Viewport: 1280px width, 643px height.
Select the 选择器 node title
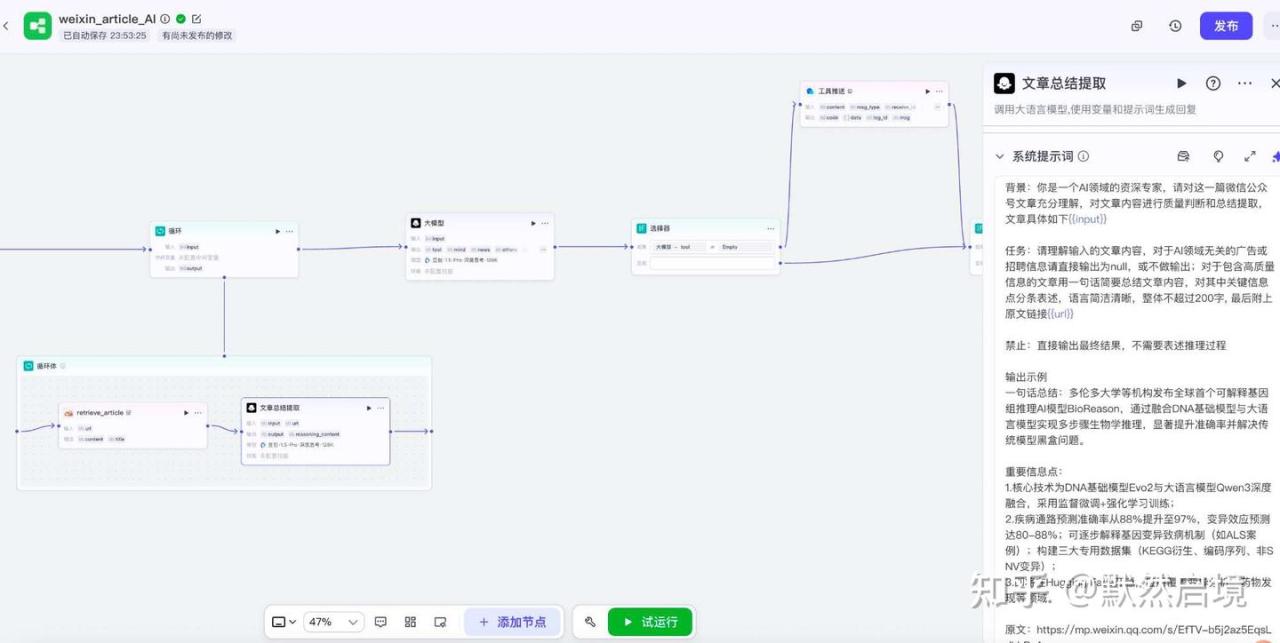coord(660,228)
